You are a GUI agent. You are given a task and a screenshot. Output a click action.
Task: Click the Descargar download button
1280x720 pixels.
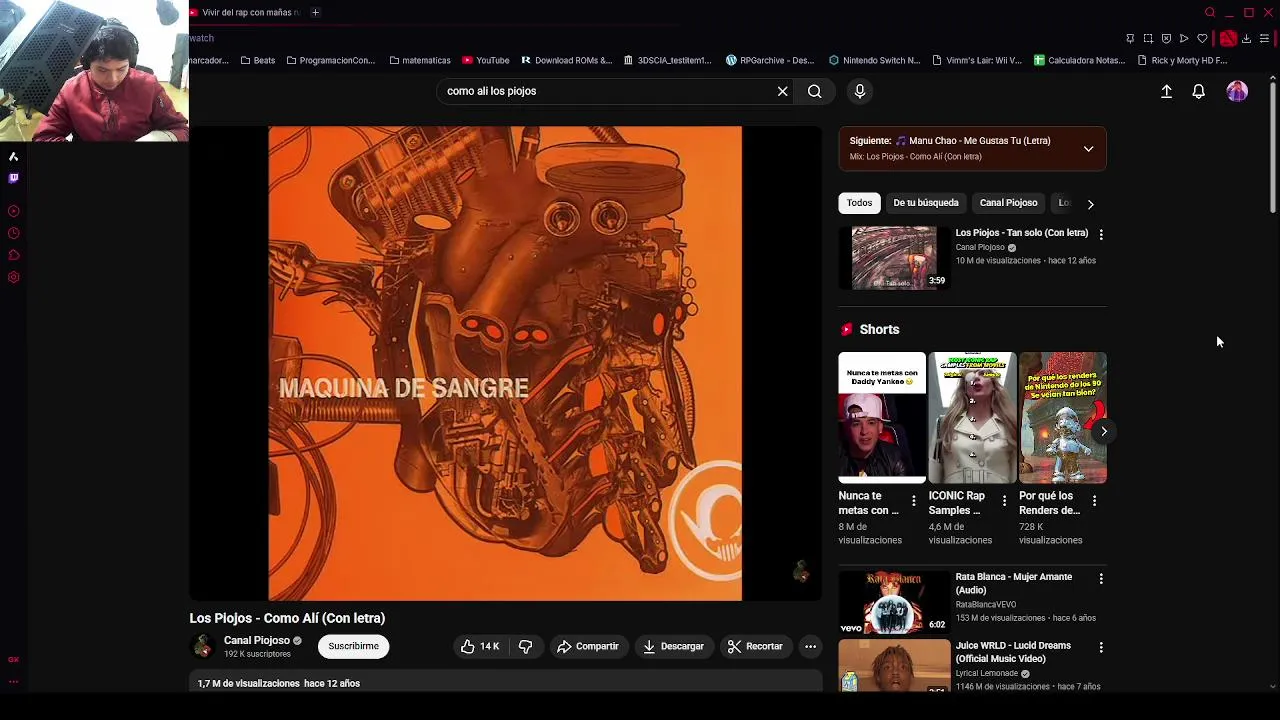pyautogui.click(x=673, y=646)
